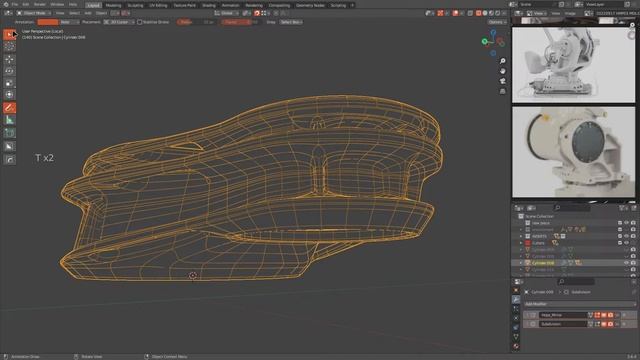640x360 pixels.
Task: Open the Physics properties tab
Action: pos(516,318)
